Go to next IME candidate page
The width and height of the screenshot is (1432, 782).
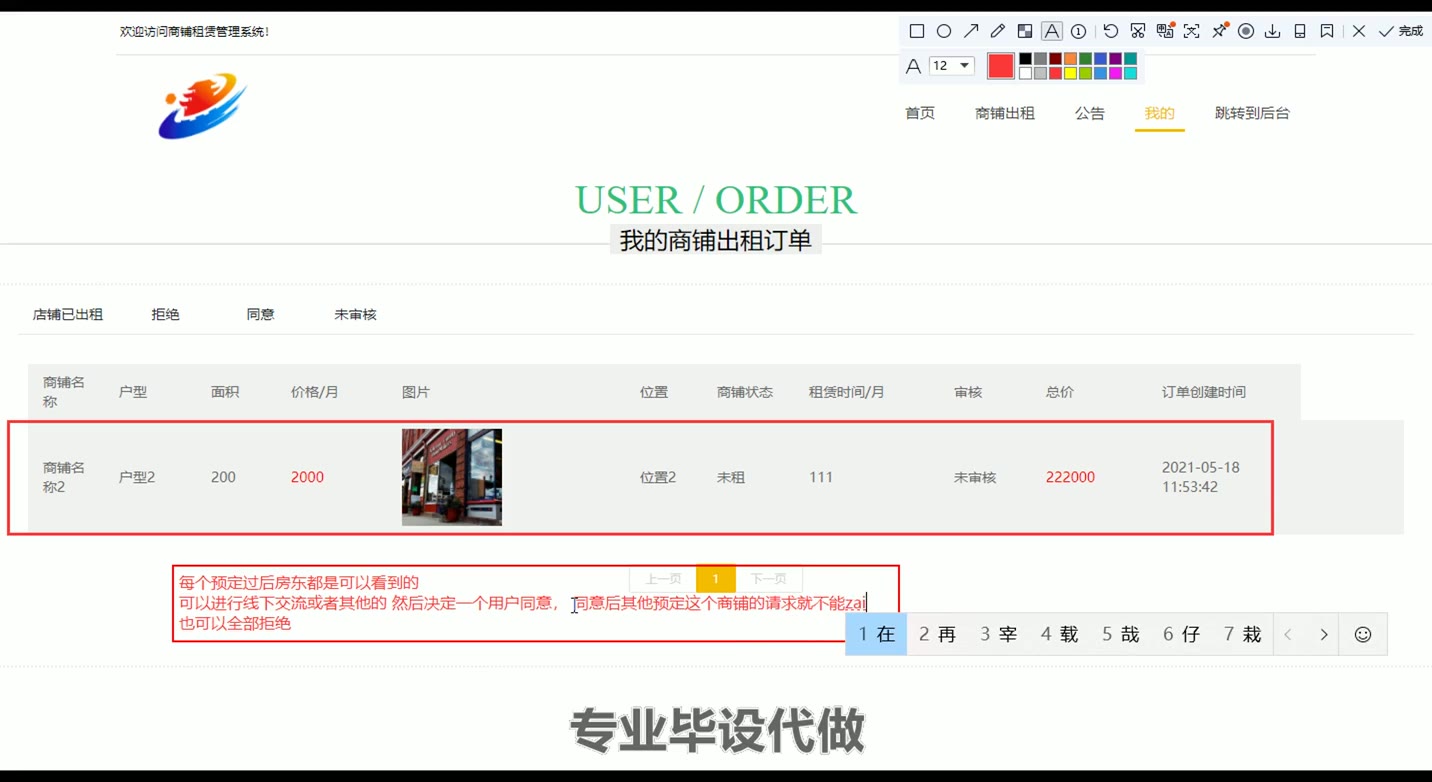click(x=1324, y=634)
